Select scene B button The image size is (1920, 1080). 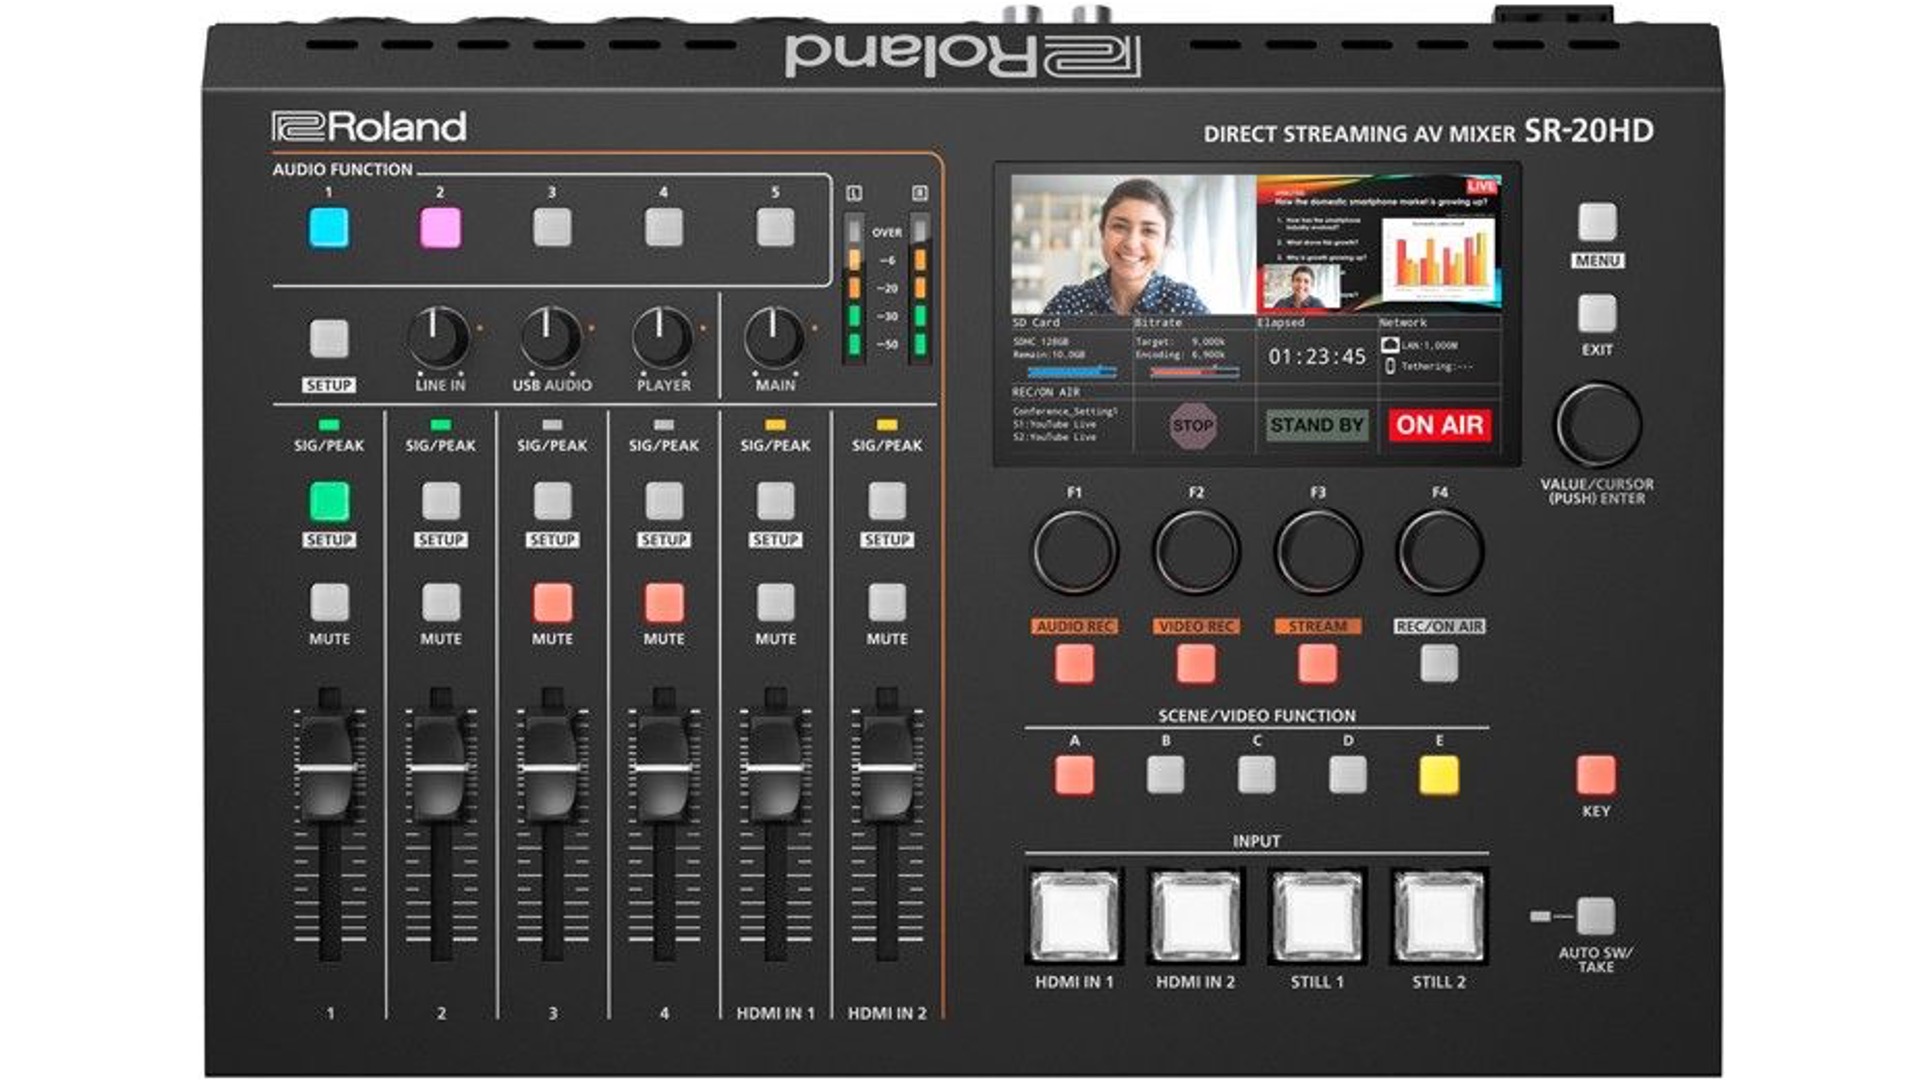tap(1165, 775)
